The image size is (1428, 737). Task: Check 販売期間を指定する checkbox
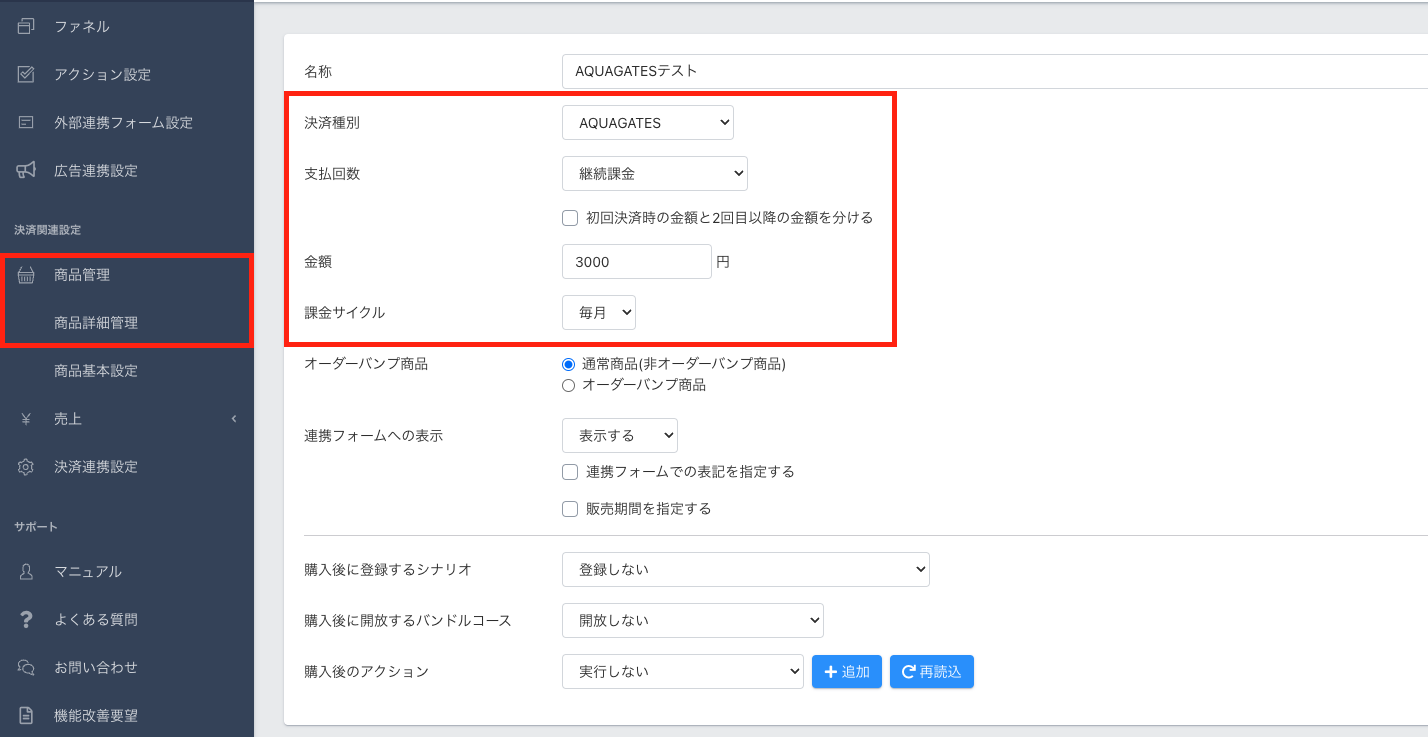tap(570, 509)
